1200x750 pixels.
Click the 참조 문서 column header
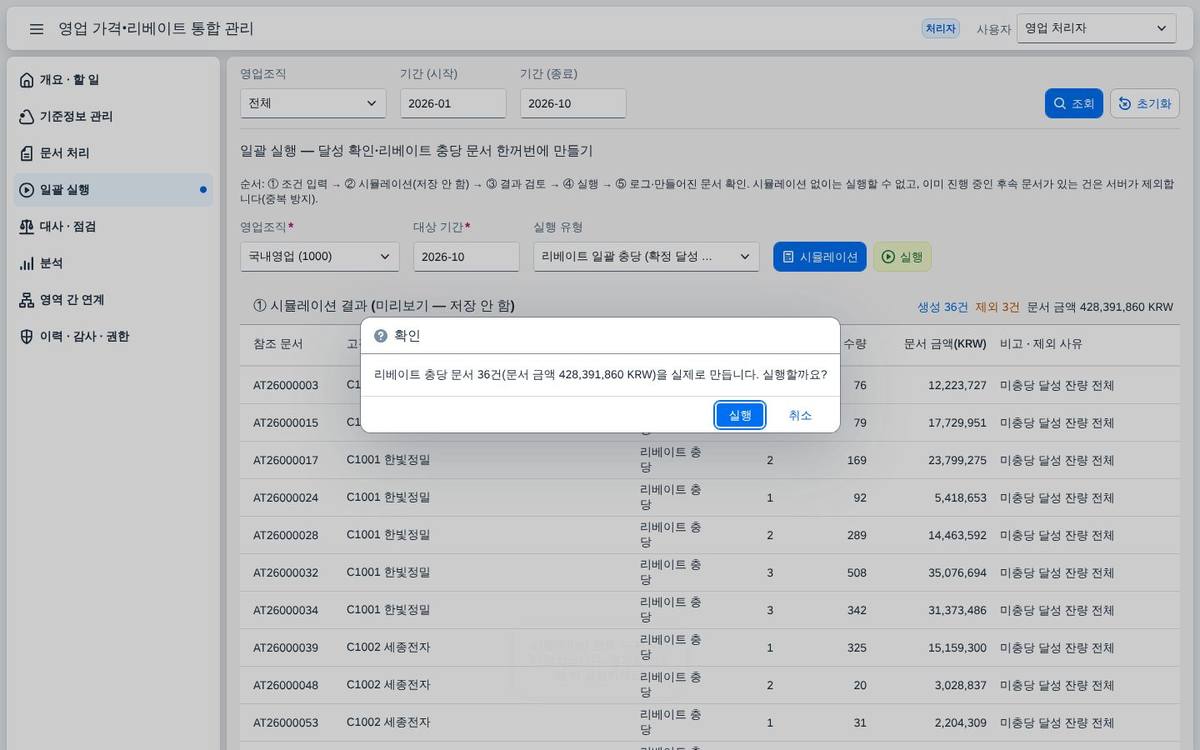point(278,344)
